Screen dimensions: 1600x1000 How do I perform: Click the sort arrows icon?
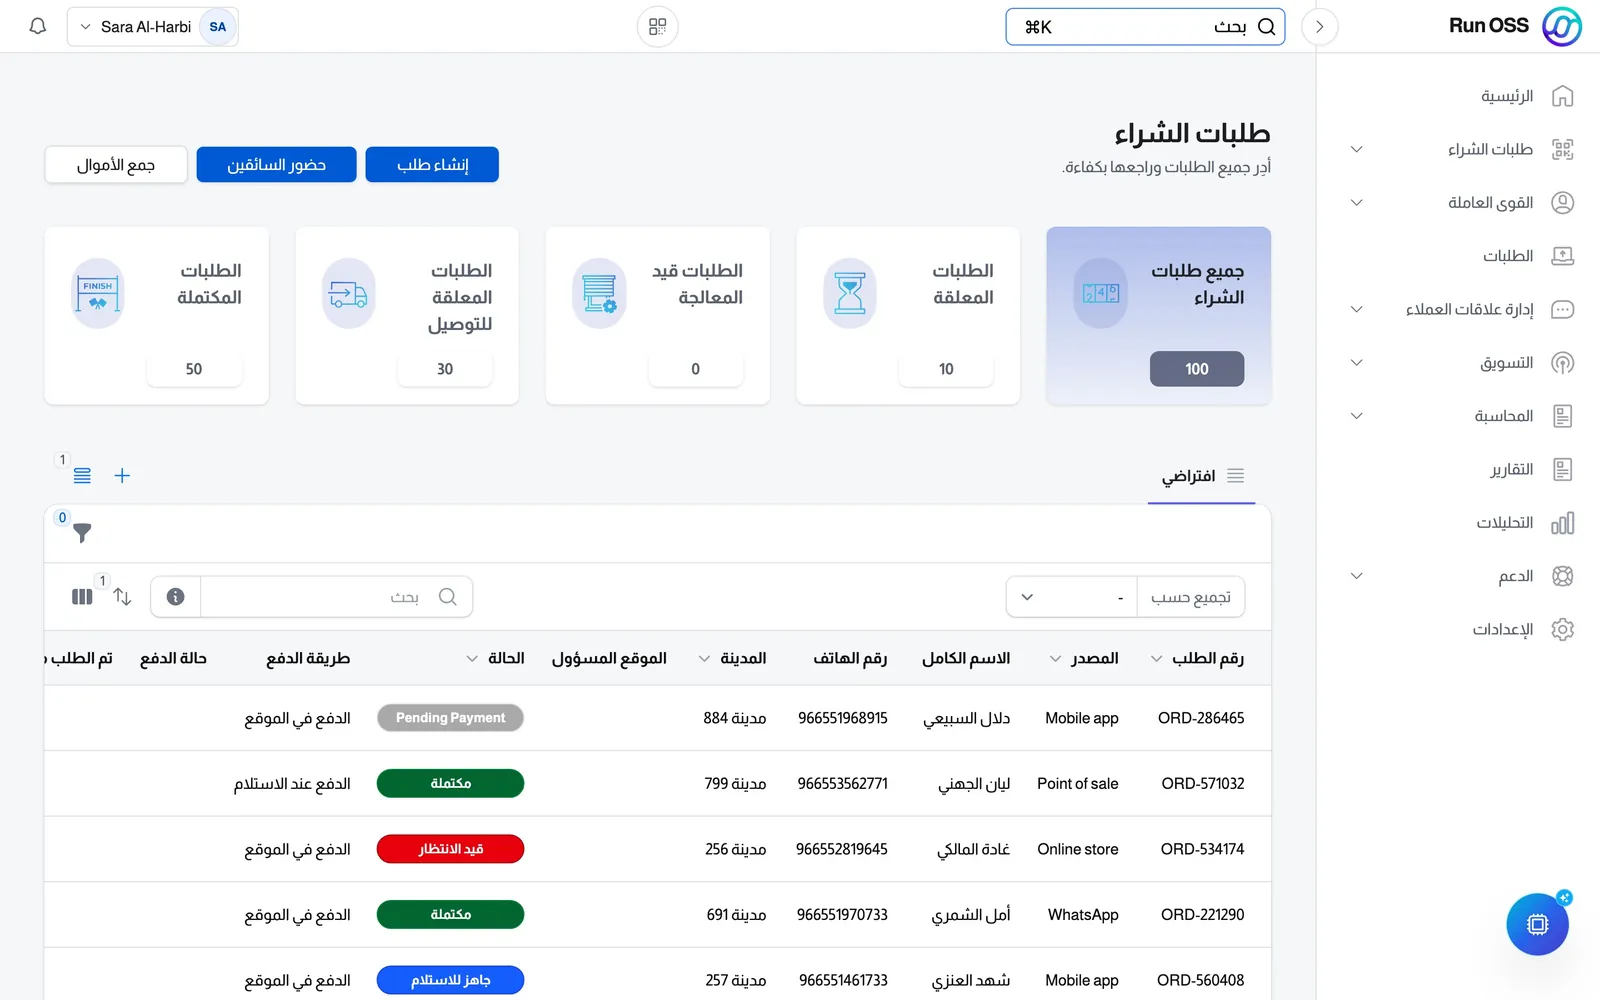point(122,597)
